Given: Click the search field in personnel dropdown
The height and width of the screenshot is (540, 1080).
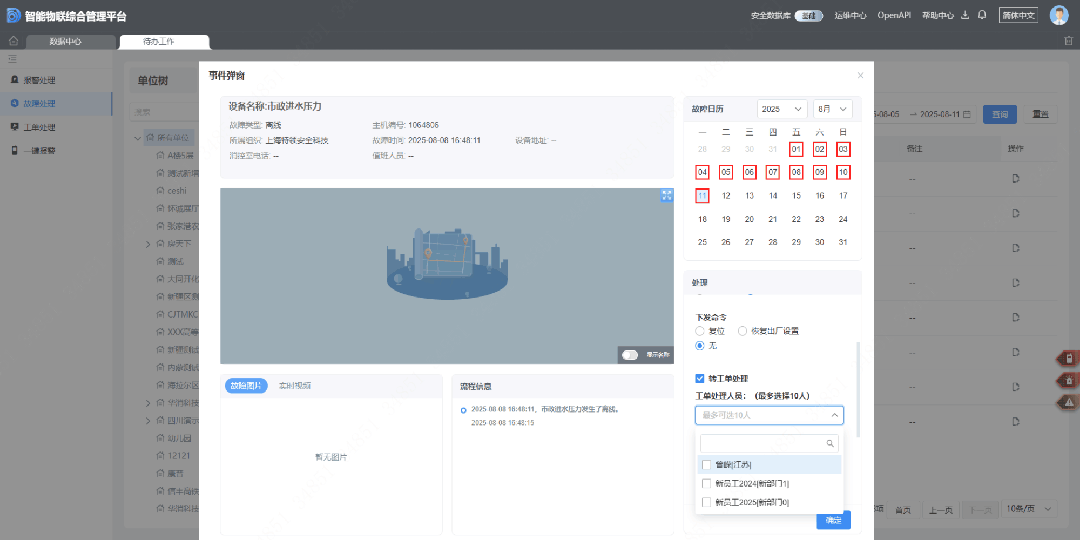Looking at the screenshot, I should [x=762, y=443].
